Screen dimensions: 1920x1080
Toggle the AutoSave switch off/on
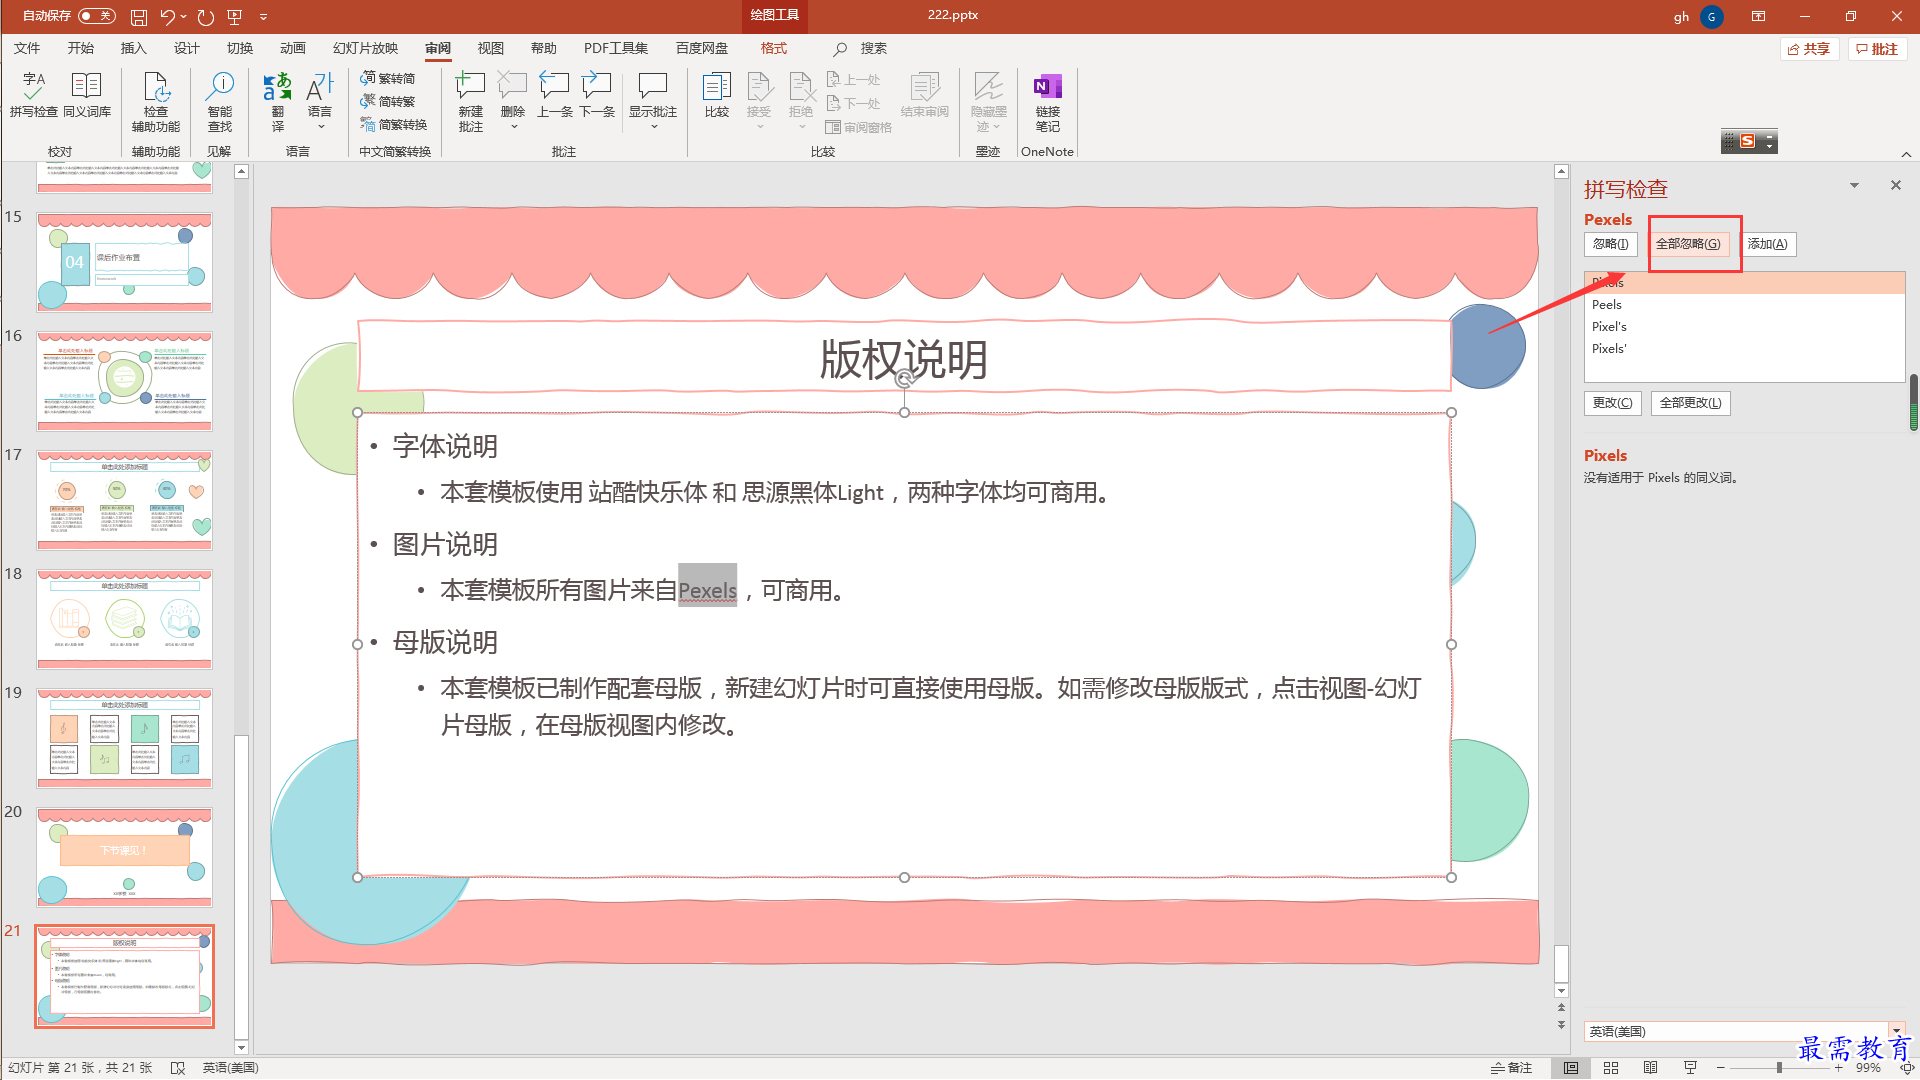[x=97, y=16]
